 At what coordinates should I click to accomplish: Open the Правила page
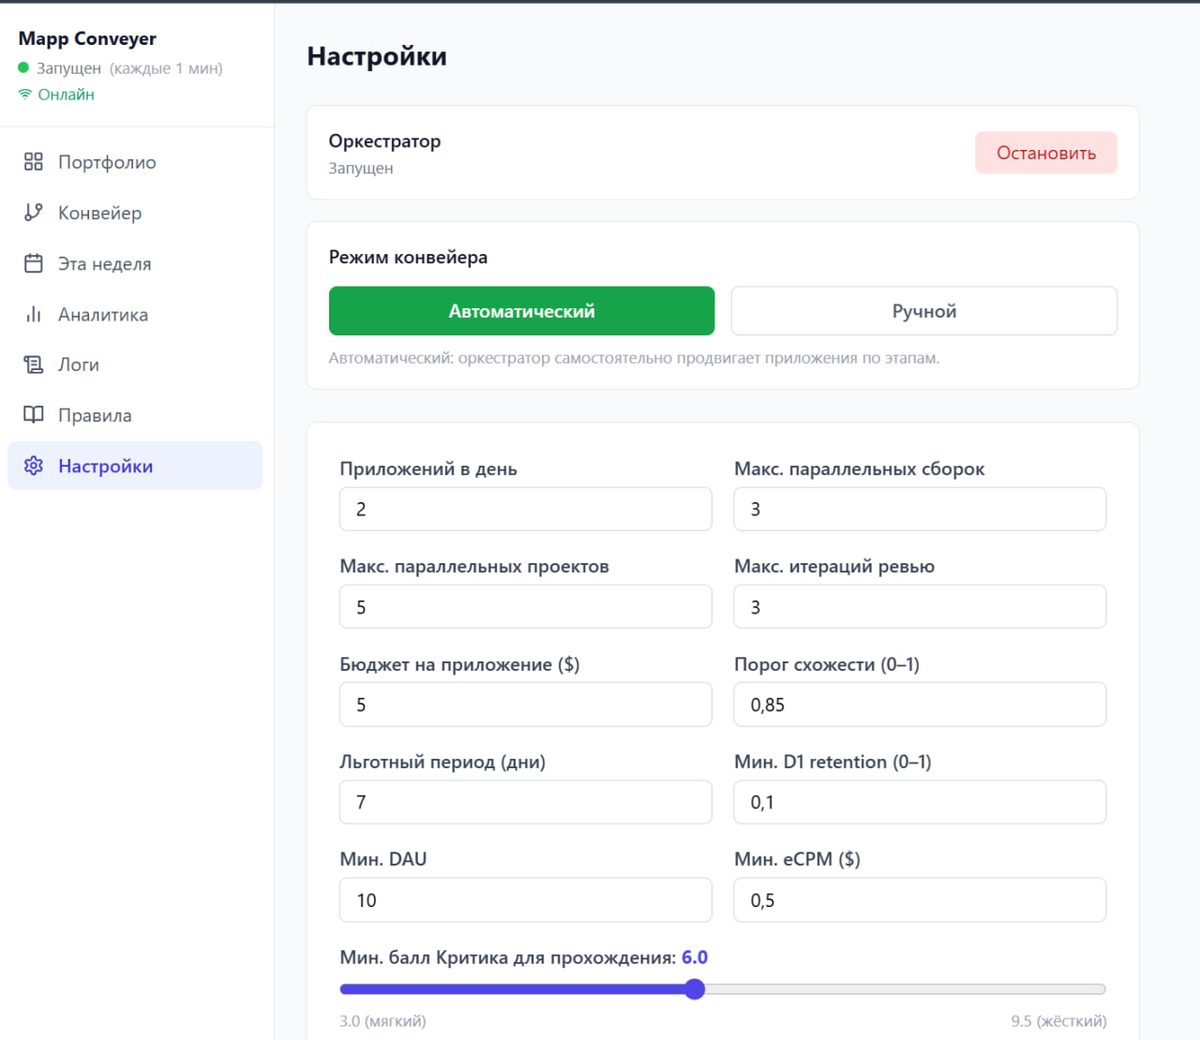click(x=135, y=415)
